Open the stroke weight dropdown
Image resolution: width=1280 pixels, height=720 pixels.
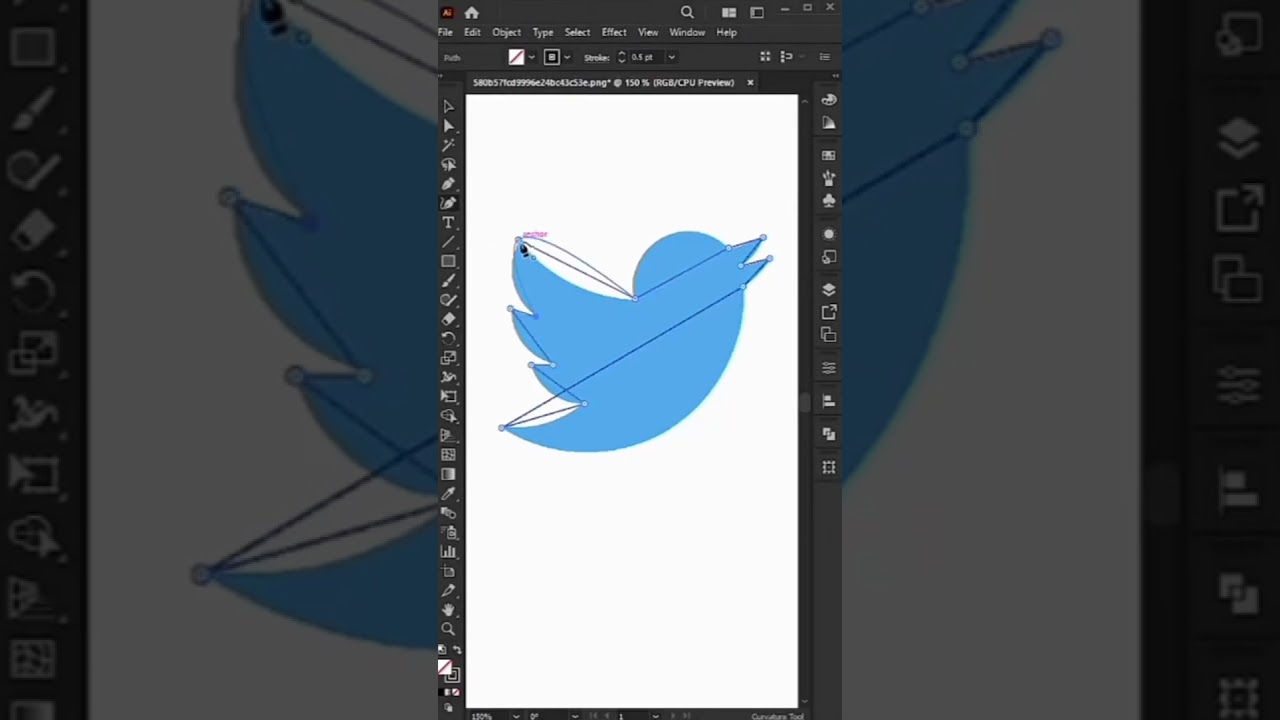pos(671,57)
